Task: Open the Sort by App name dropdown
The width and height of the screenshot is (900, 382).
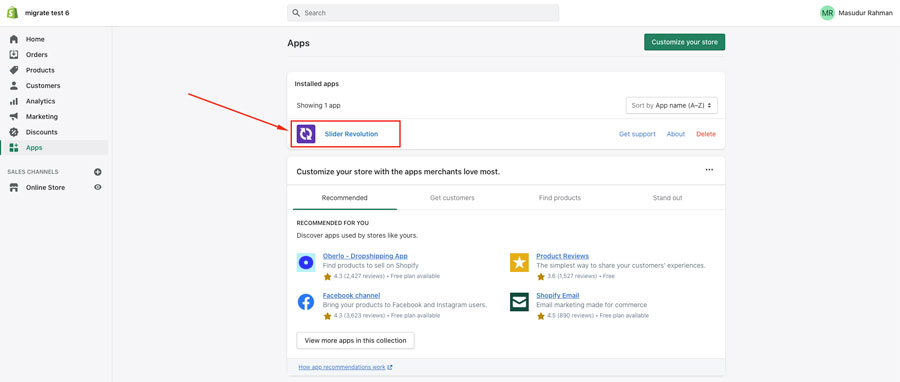Action: 672,106
